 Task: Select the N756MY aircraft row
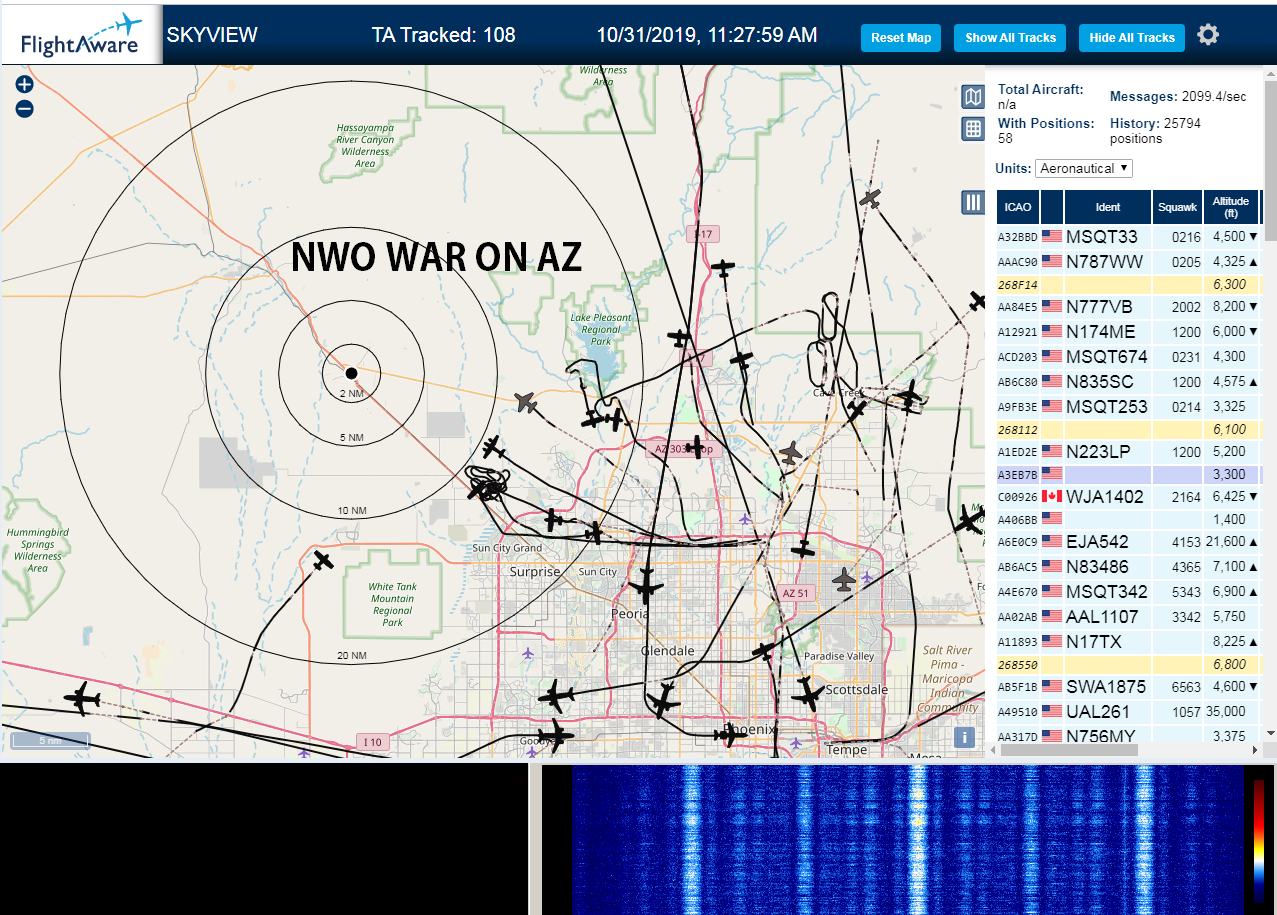1129,735
